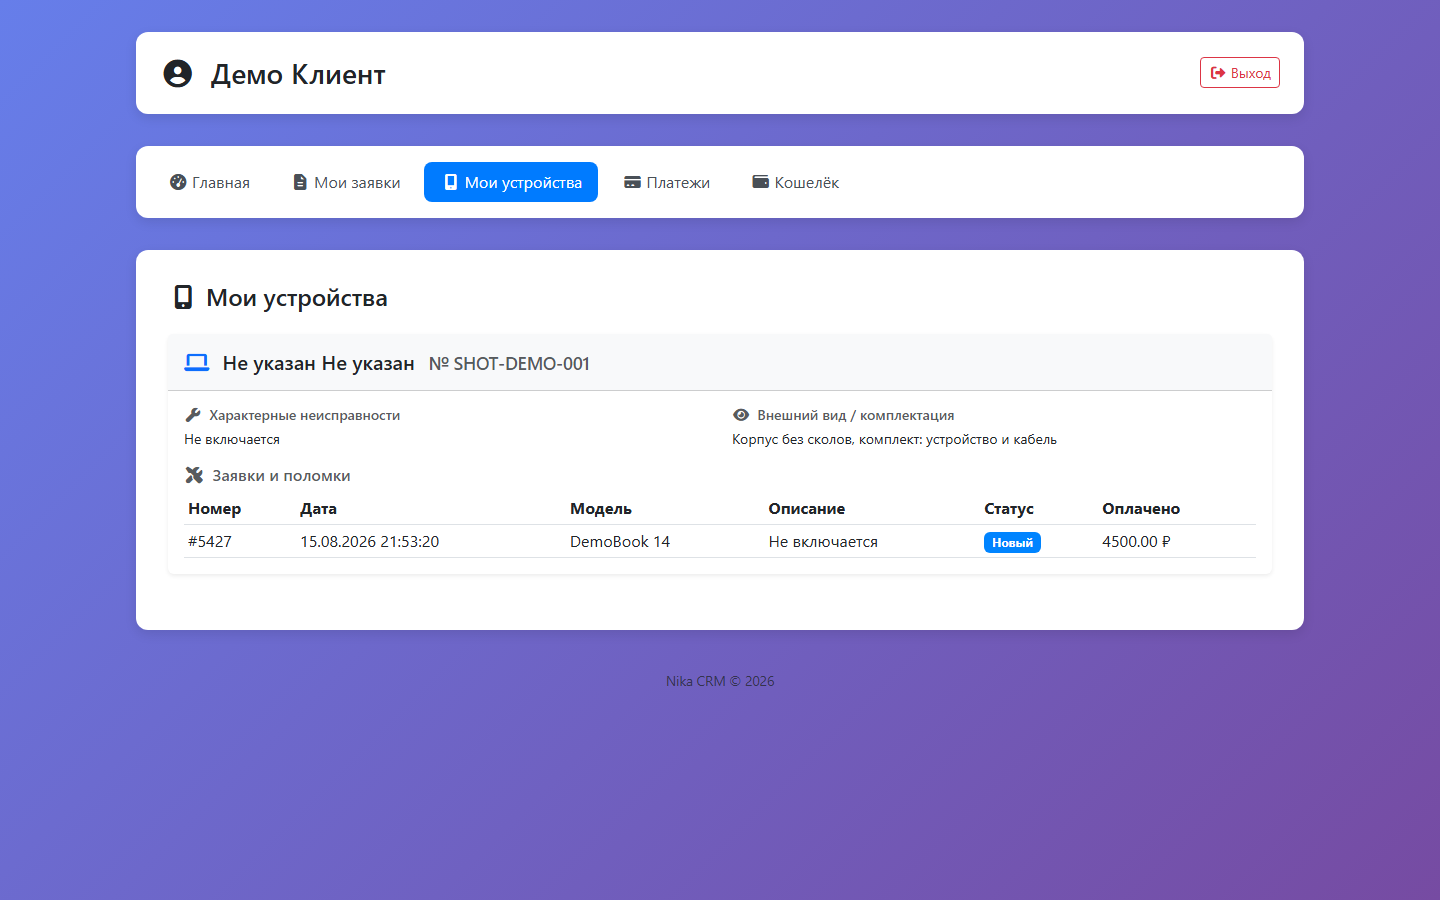This screenshot has height=900, width=1440.
Task: Click the user avatar icon beside Демо Клиент
Action: tap(178, 73)
